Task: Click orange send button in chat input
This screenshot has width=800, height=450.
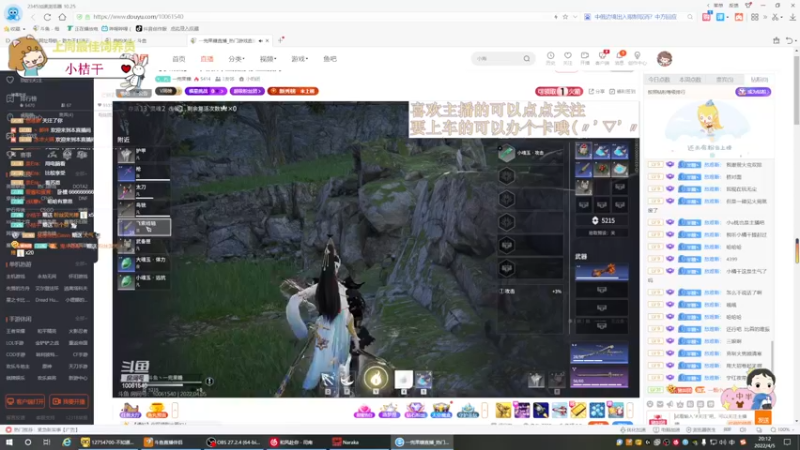Action: tap(763, 419)
